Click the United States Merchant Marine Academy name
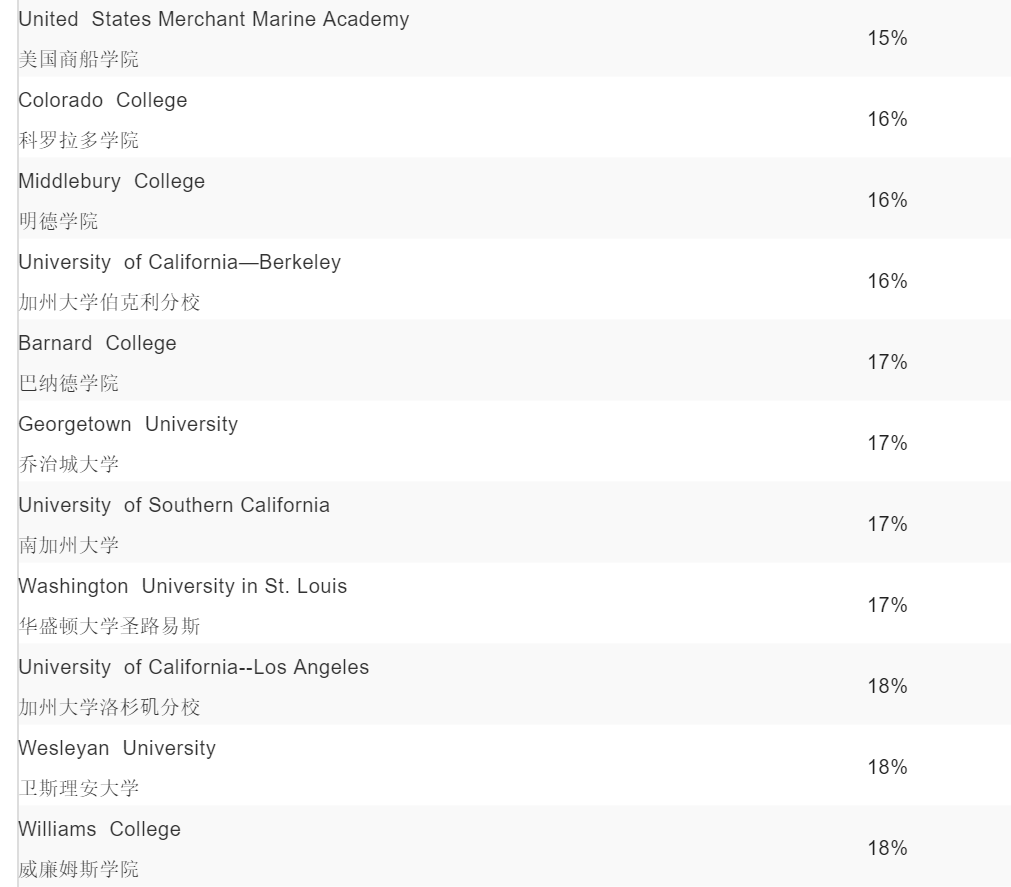The height and width of the screenshot is (887, 1011). click(x=214, y=19)
